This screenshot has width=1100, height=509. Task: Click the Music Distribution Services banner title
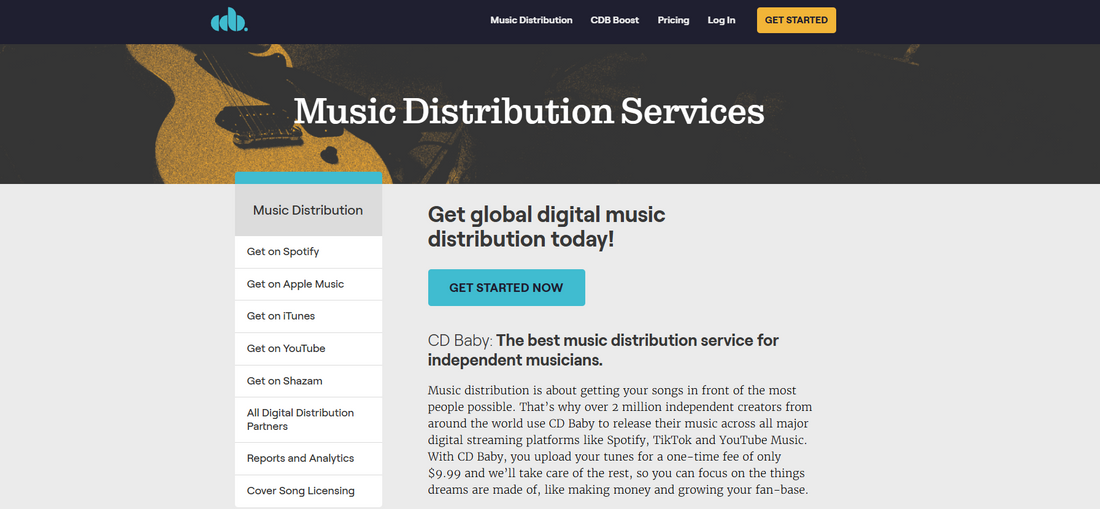528,111
